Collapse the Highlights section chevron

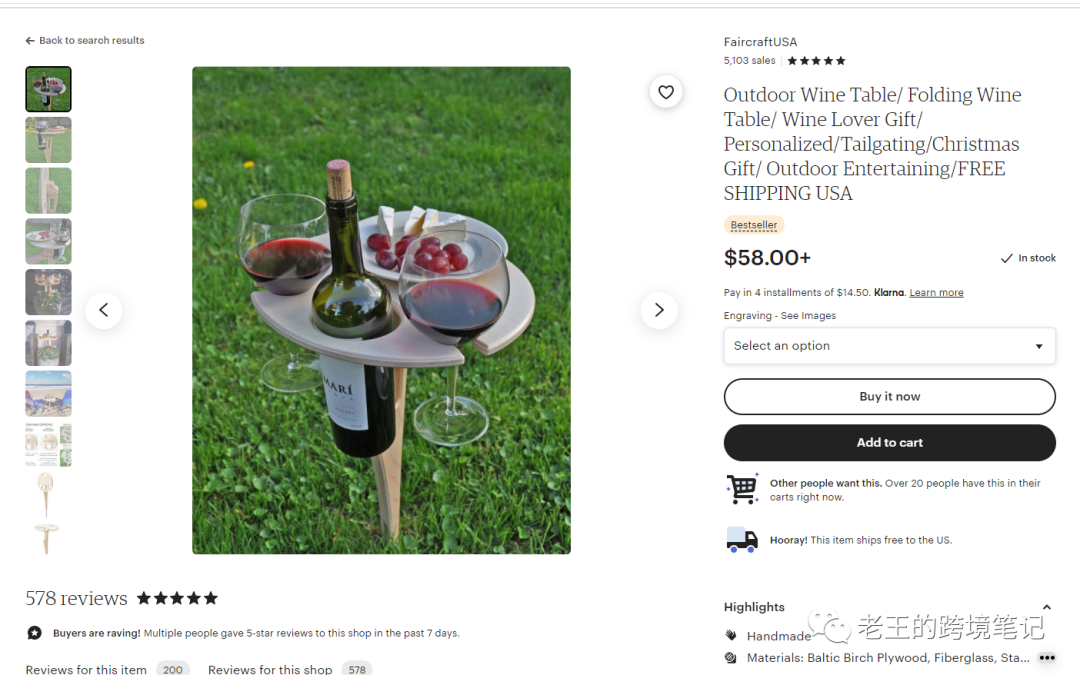(x=1046, y=607)
